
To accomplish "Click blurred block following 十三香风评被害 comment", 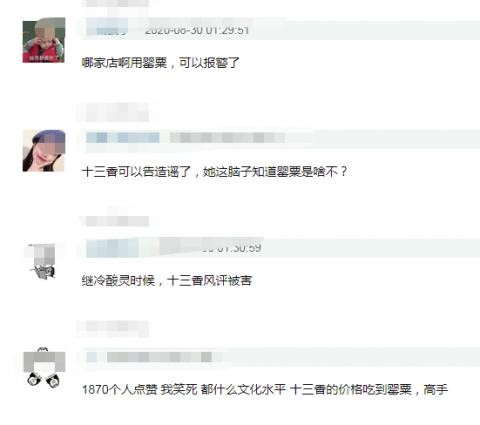I will point(113,328).
